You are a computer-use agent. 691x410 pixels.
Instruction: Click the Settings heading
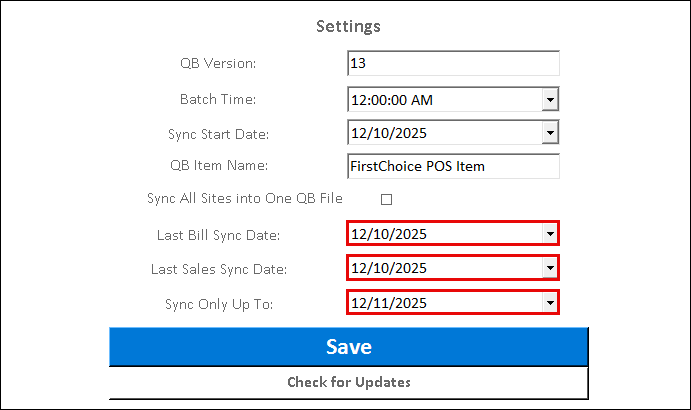[348, 26]
